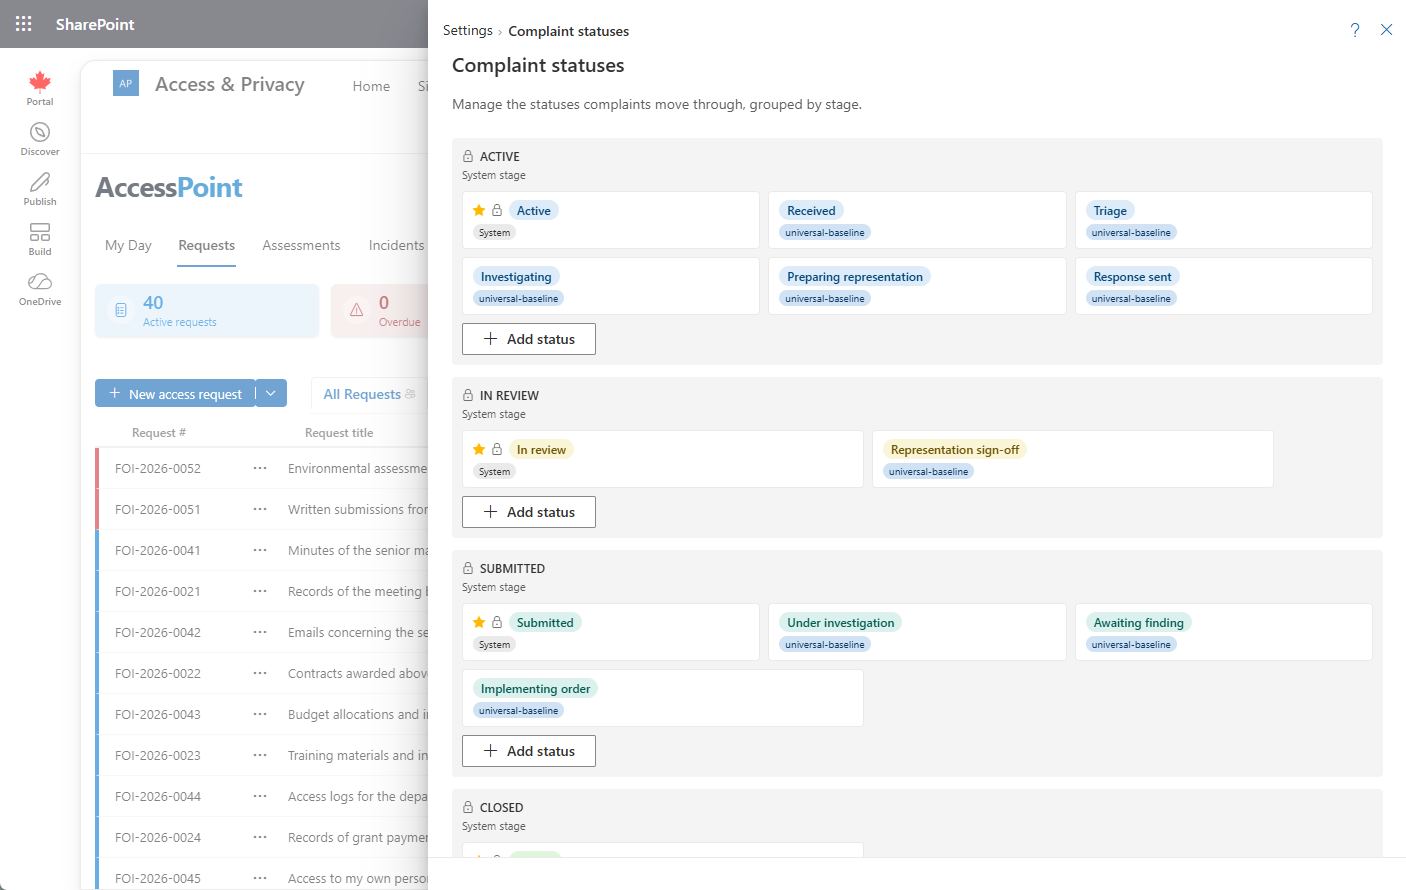The width and height of the screenshot is (1406, 890).
Task: Open request FOI-2026-0022
Action: (158, 673)
